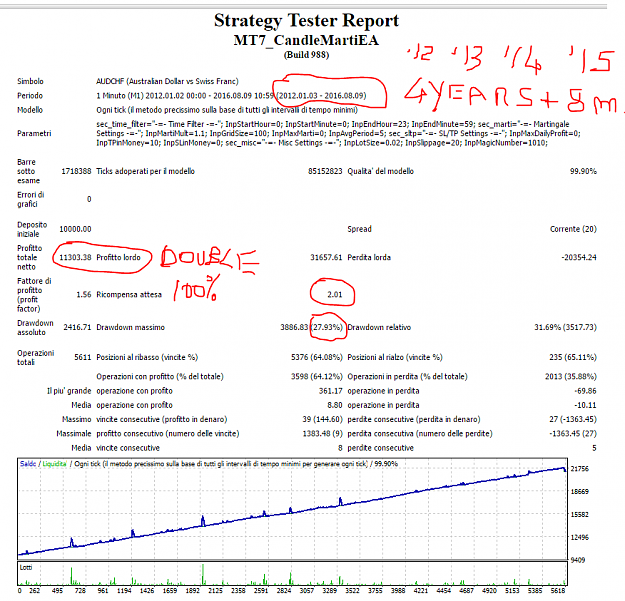Click the "1 Minuto (M1)" period value
625x601 pixels.
pyautogui.click(x=120, y=96)
